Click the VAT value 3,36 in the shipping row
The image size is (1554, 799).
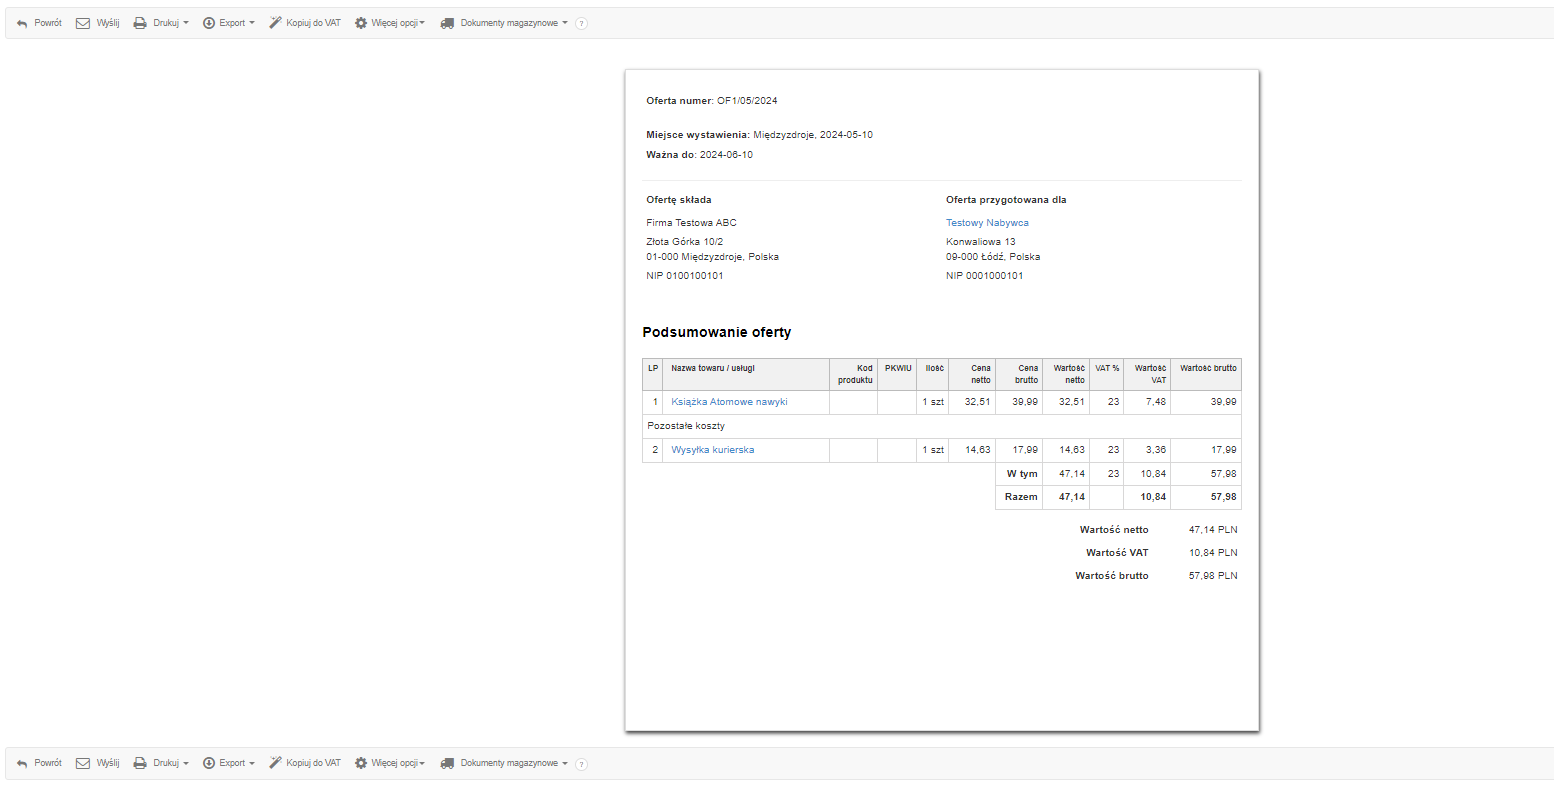(x=1156, y=450)
